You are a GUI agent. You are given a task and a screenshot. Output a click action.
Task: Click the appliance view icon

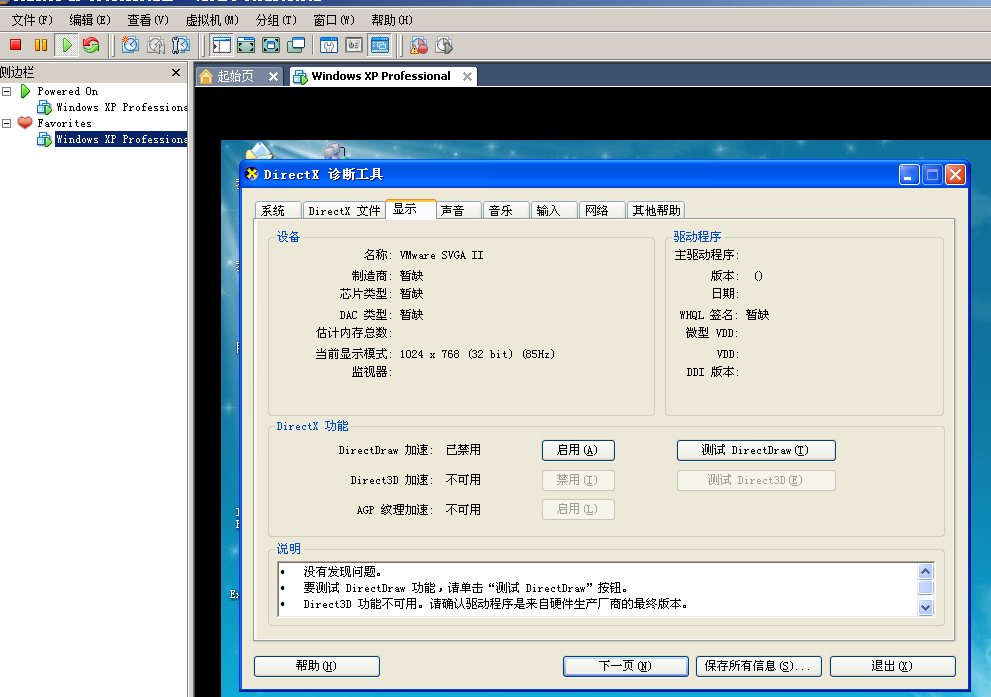(354, 45)
